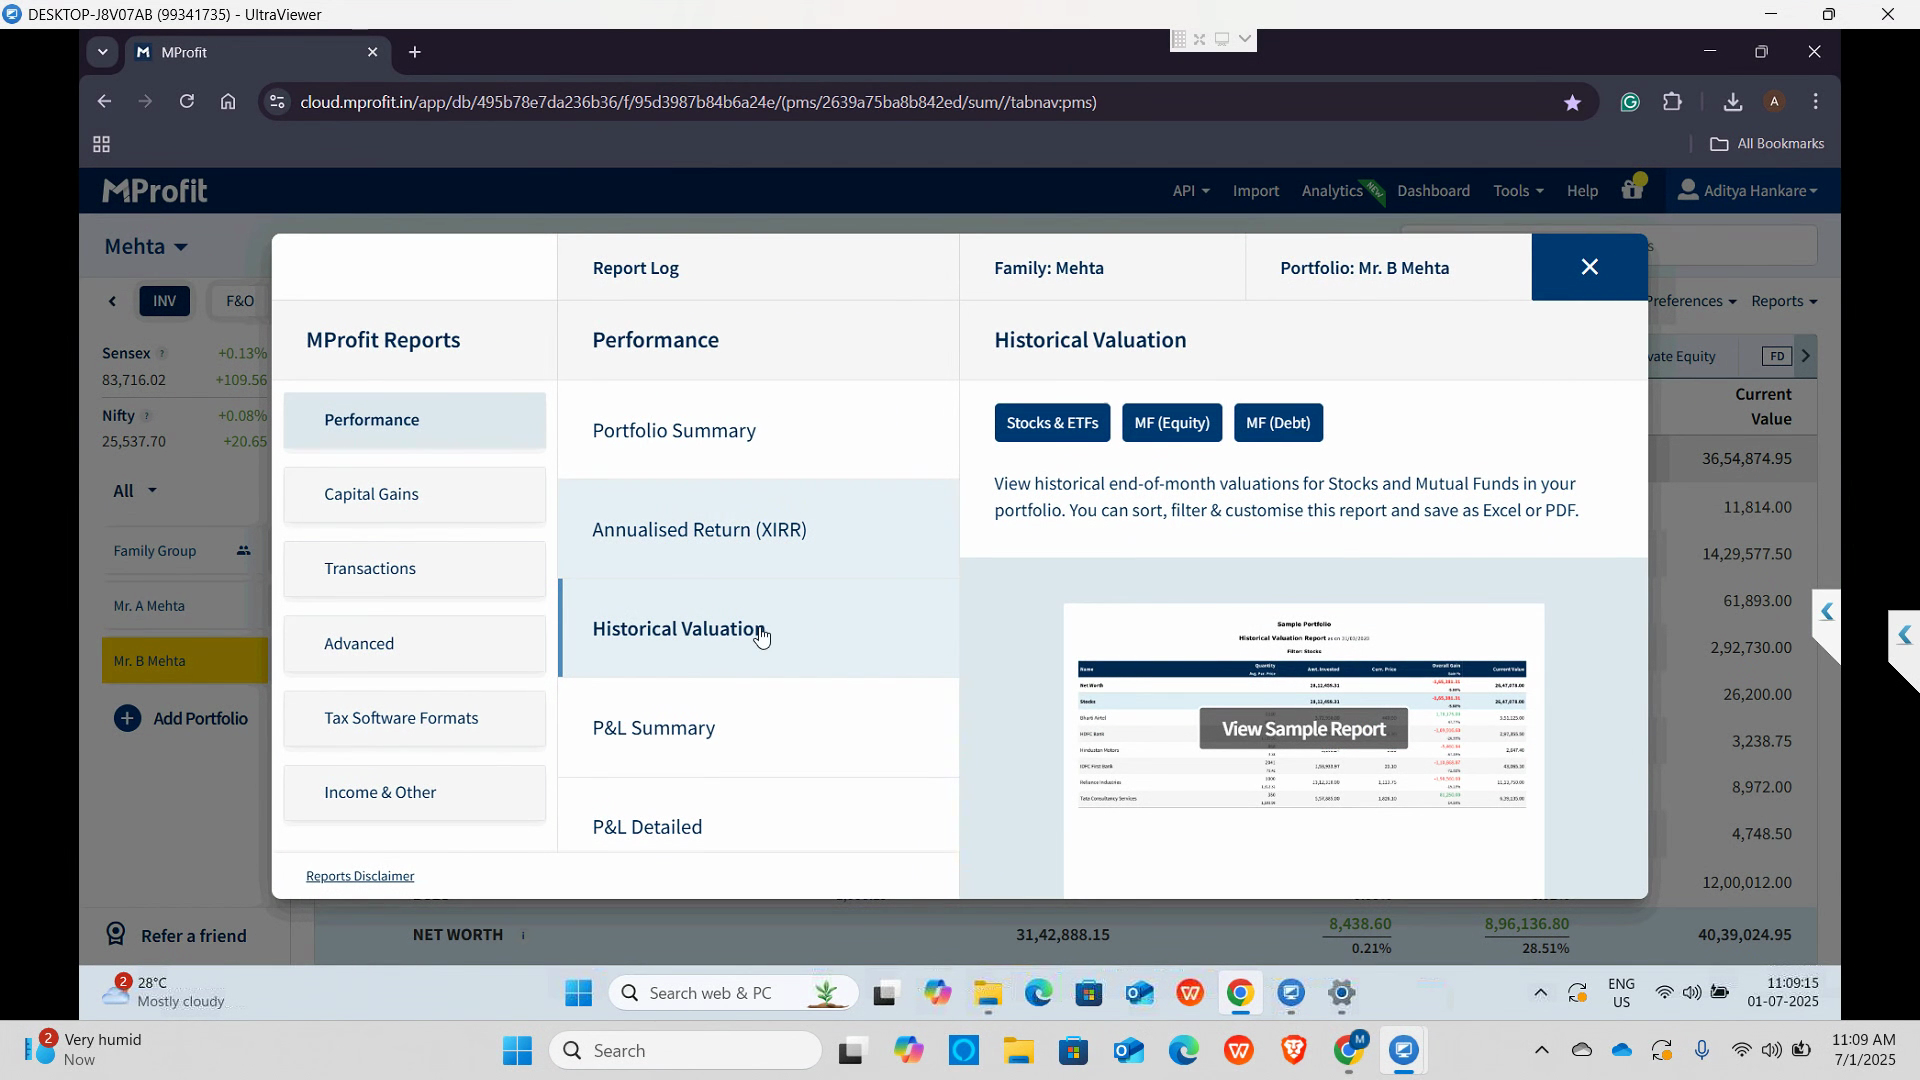Click the browser home icon
1920x1080 pixels.
point(228,102)
